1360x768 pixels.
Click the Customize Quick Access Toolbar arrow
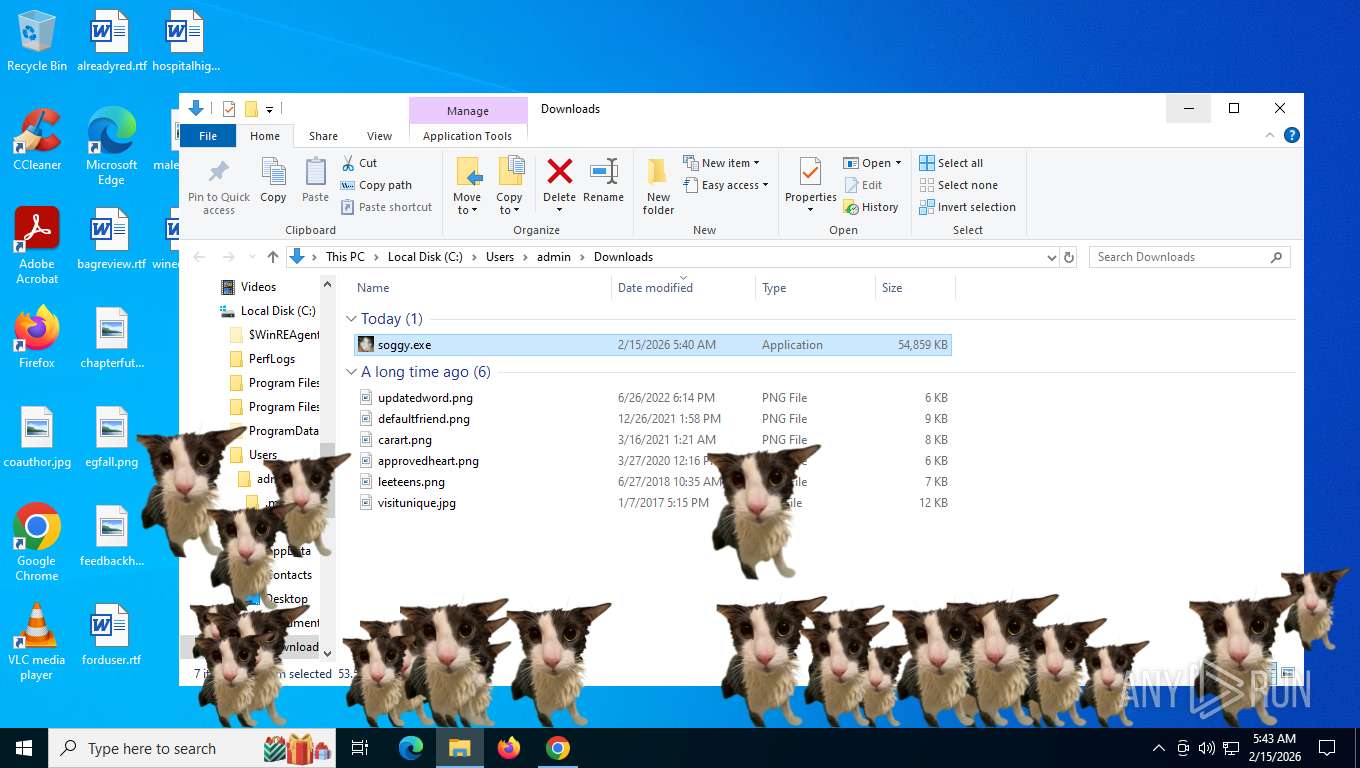point(269,109)
